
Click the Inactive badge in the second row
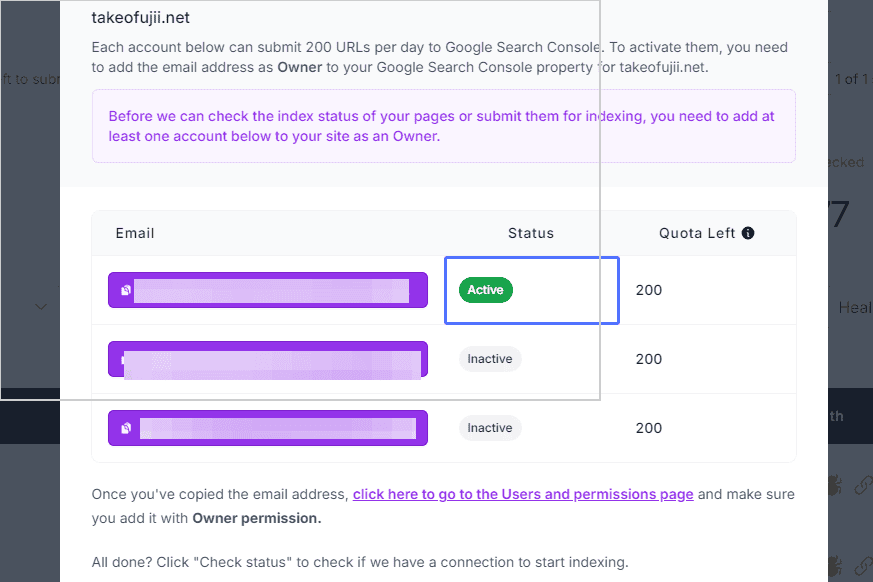pos(490,359)
